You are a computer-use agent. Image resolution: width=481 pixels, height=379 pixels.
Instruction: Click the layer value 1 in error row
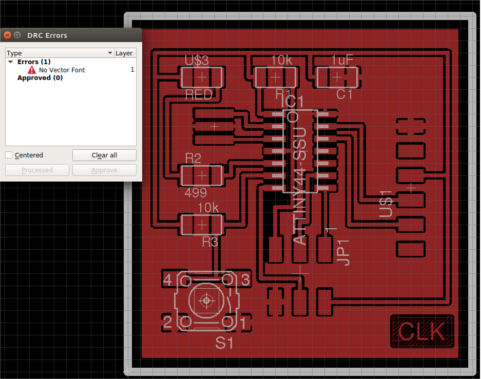click(x=132, y=70)
